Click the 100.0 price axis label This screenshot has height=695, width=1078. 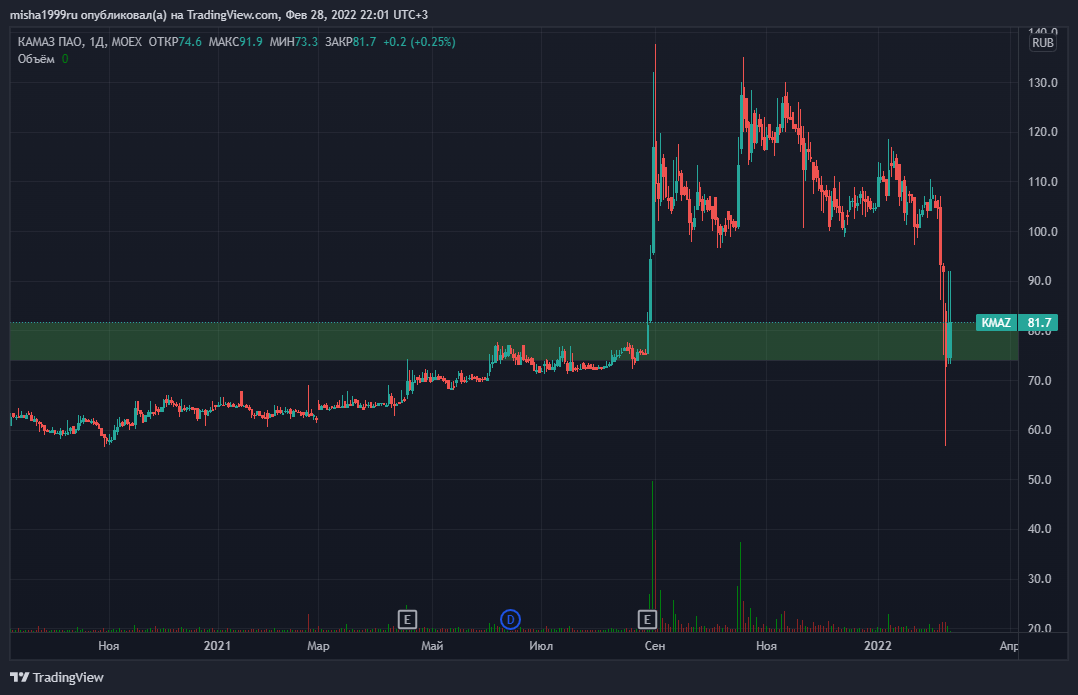[1042, 232]
